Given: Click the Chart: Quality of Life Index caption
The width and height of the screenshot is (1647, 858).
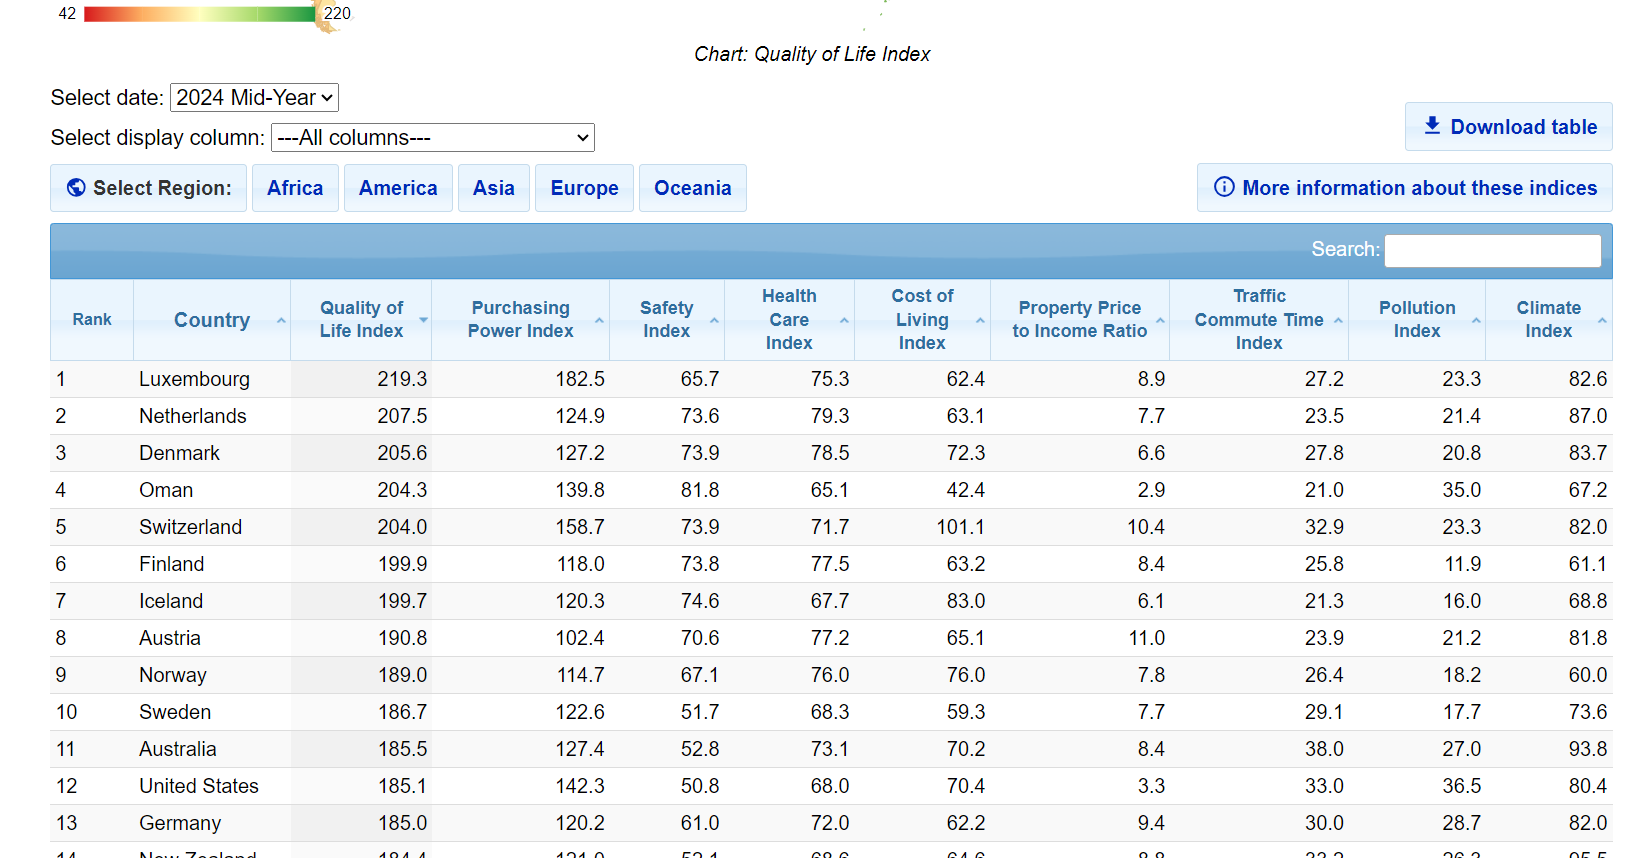Looking at the screenshot, I should pos(812,54).
